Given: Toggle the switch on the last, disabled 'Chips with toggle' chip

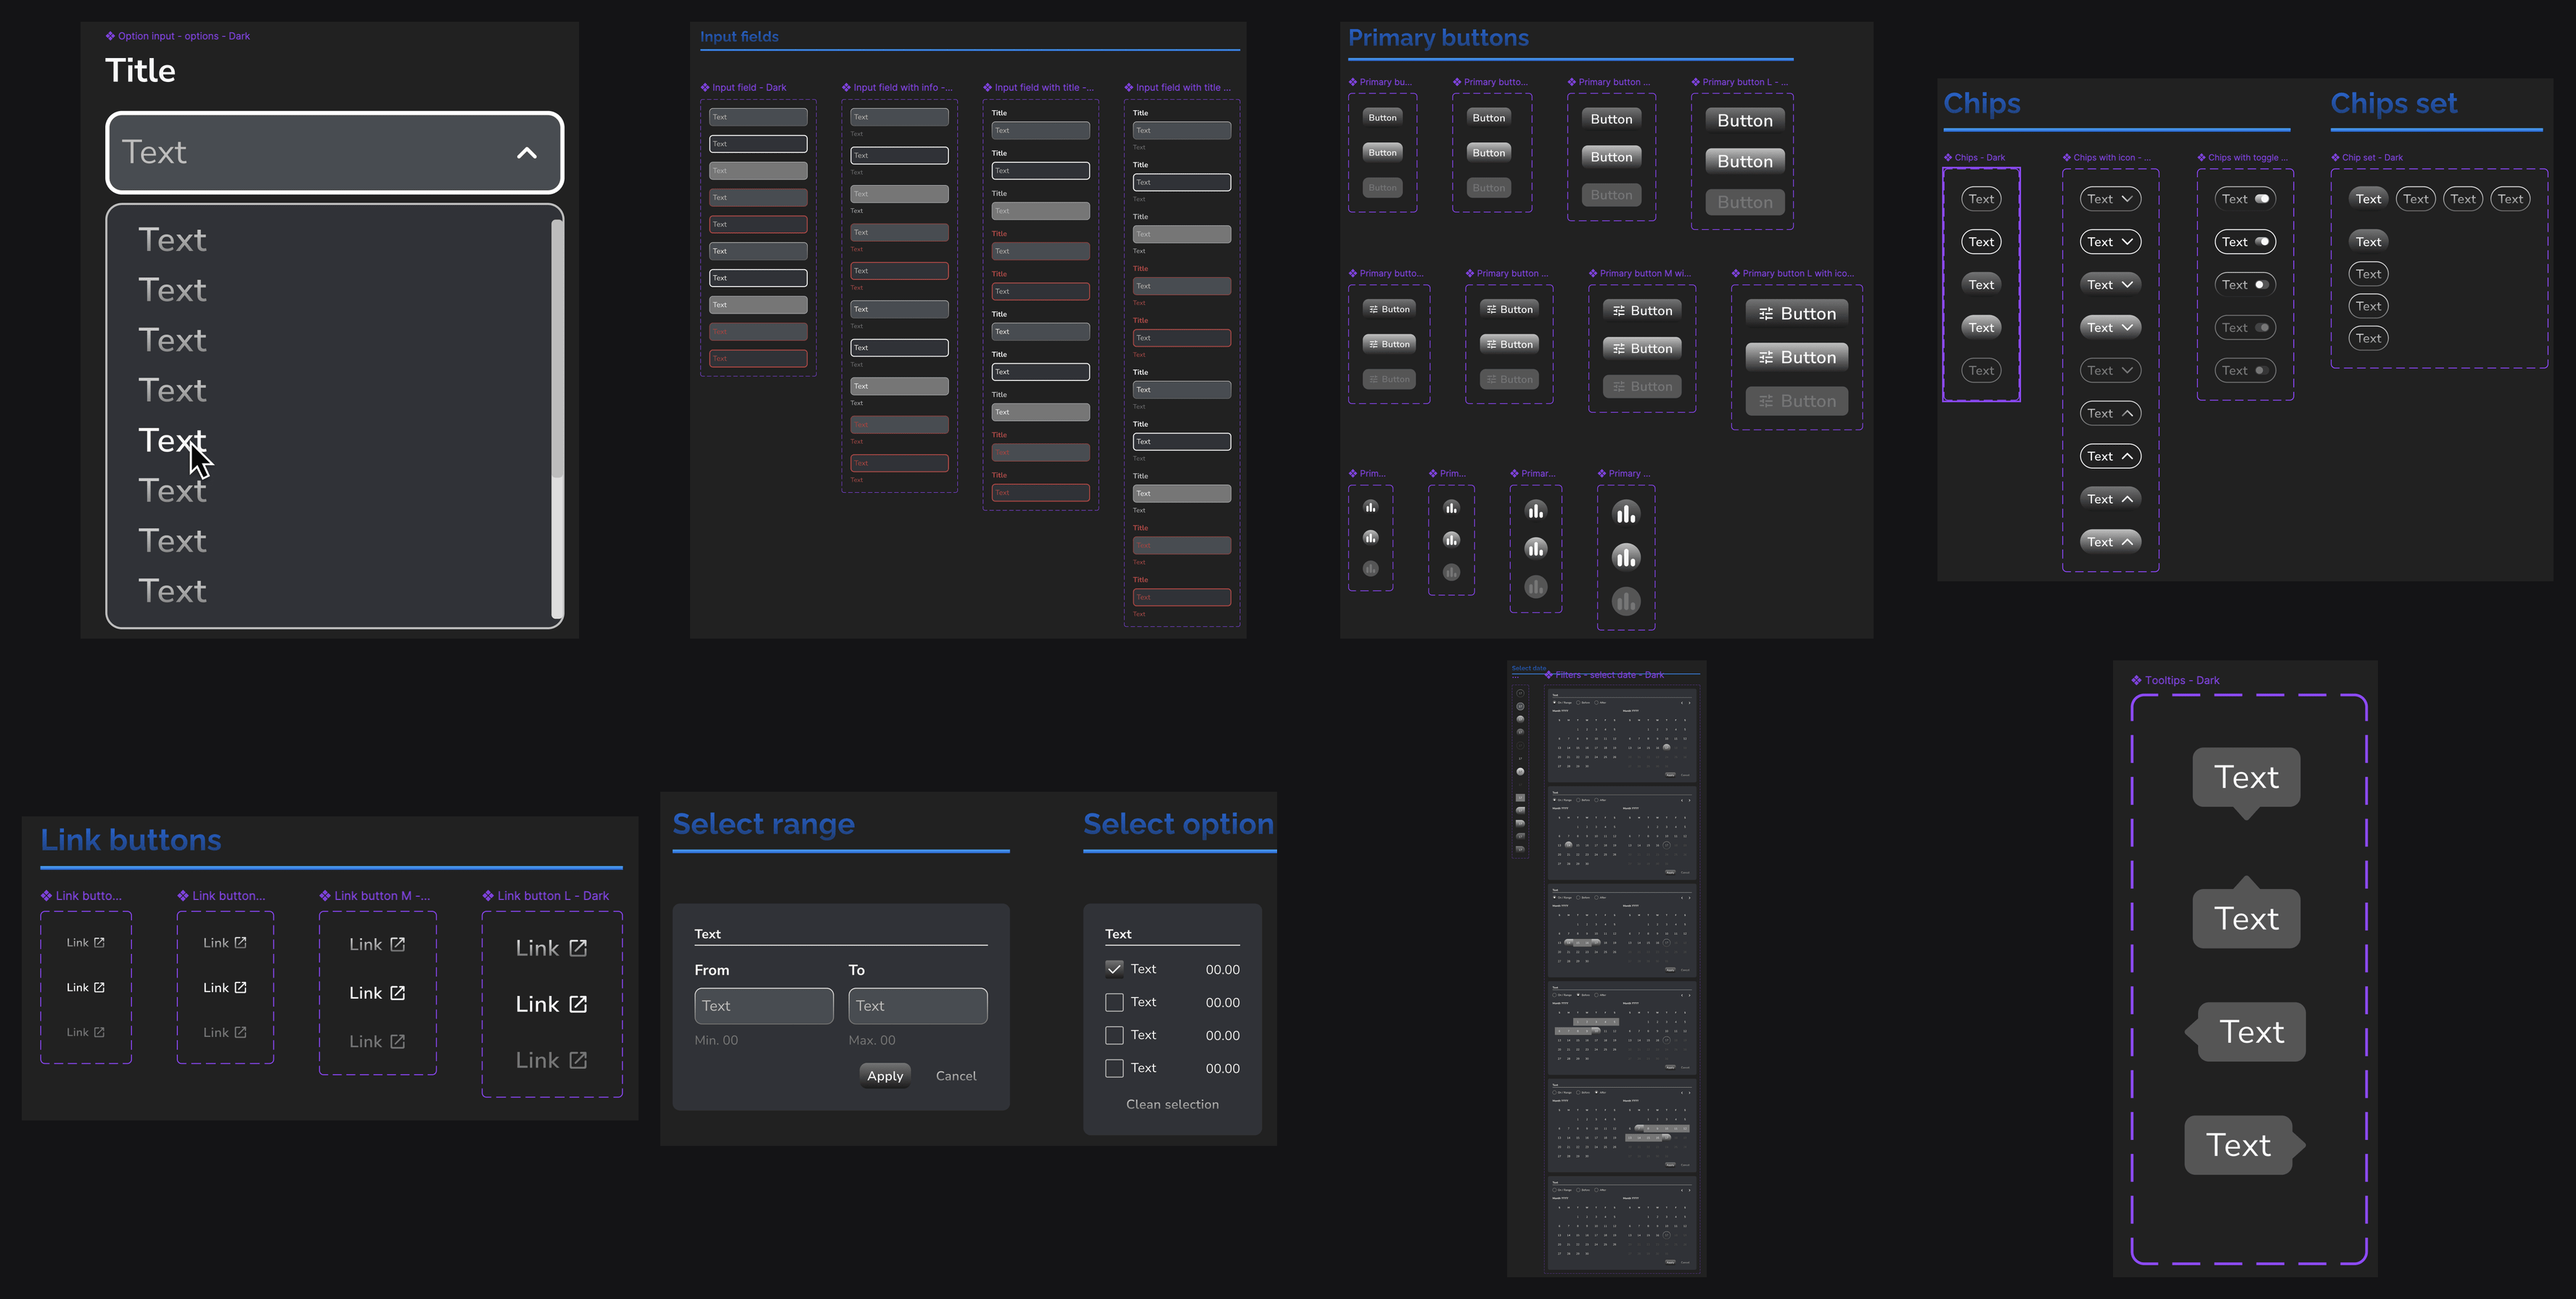Looking at the screenshot, I should click(2261, 371).
